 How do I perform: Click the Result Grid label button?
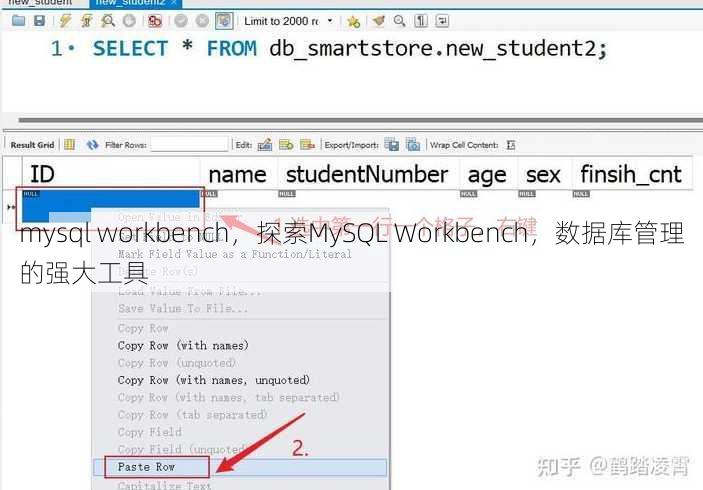[x=32, y=145]
